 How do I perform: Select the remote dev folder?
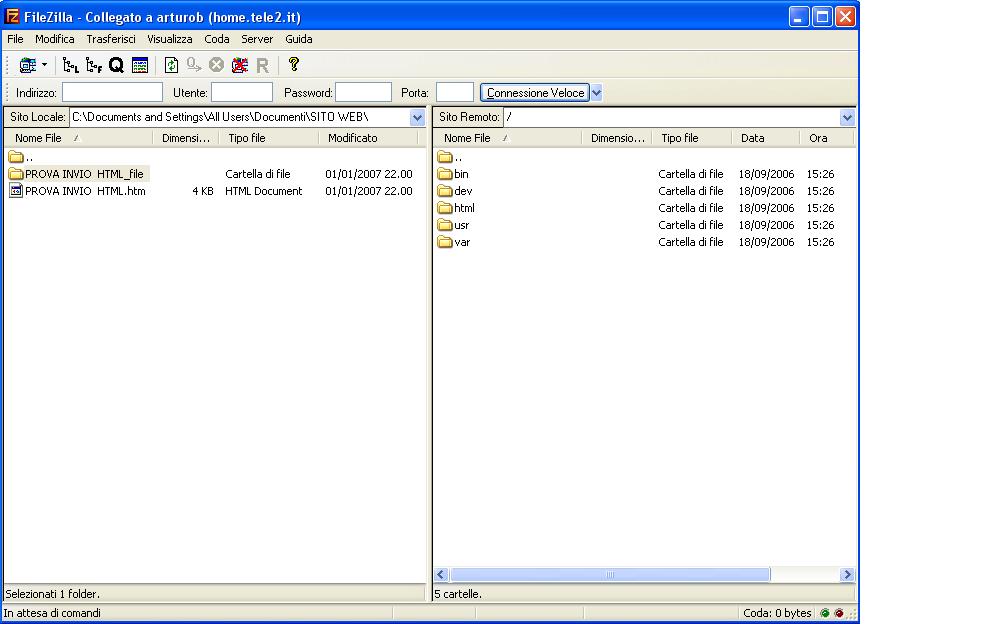(x=455, y=191)
